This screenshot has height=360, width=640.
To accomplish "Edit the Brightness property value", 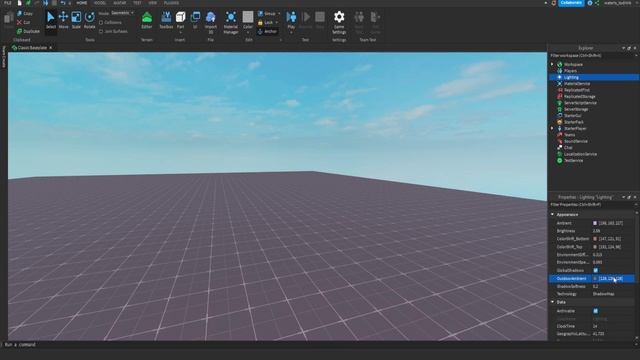I will pos(612,231).
